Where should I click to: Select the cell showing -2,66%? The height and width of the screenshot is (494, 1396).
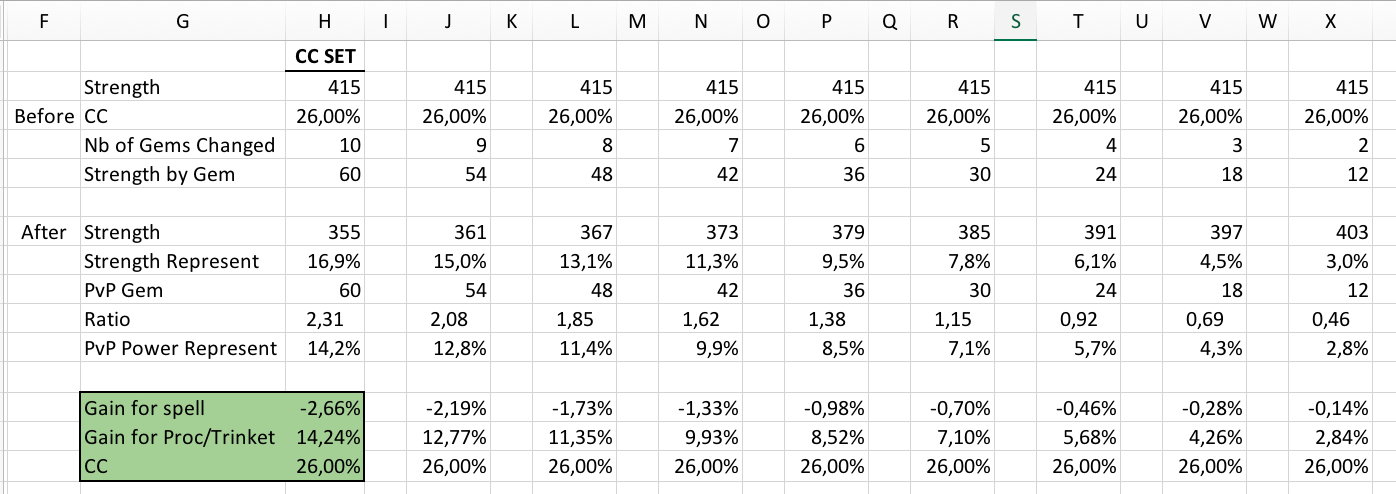[329, 408]
